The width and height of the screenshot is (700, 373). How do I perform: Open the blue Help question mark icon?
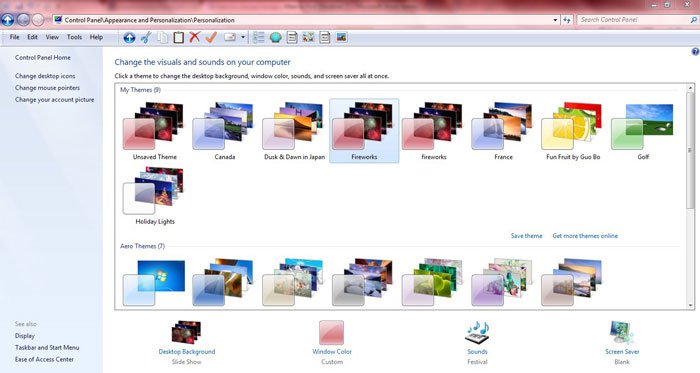(x=695, y=52)
